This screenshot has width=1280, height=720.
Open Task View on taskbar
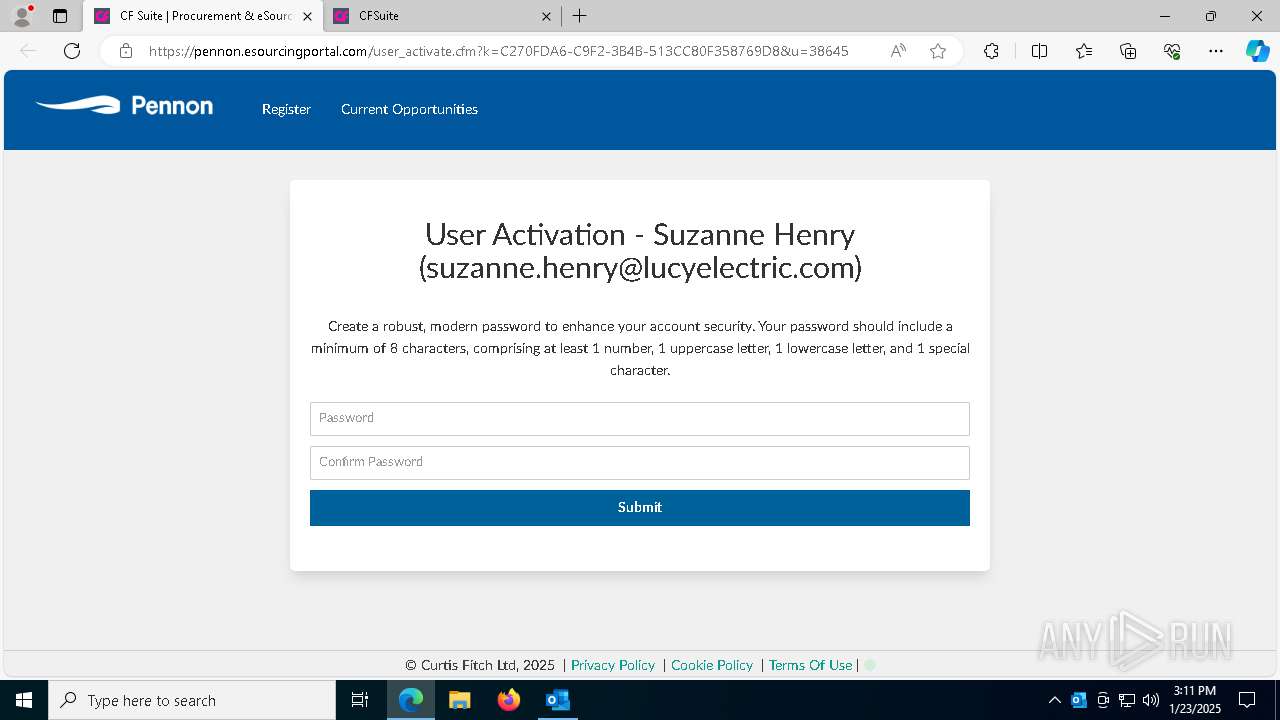(x=360, y=700)
